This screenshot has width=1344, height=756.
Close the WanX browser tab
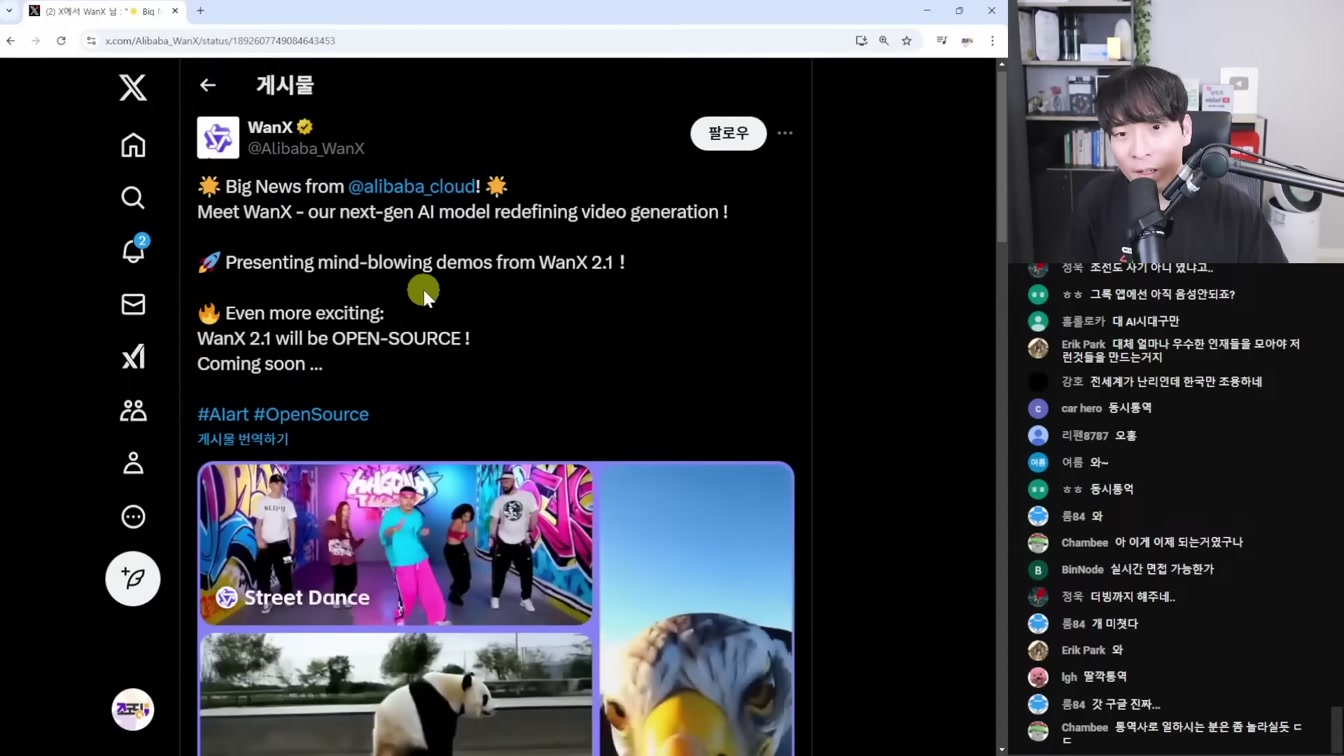(175, 11)
